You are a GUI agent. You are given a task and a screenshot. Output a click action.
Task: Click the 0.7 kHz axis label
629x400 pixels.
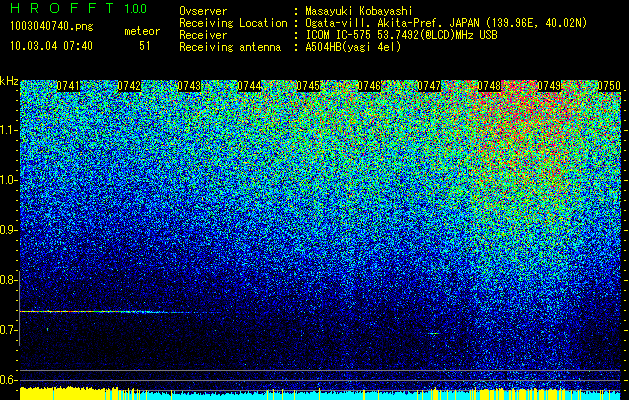(7, 330)
